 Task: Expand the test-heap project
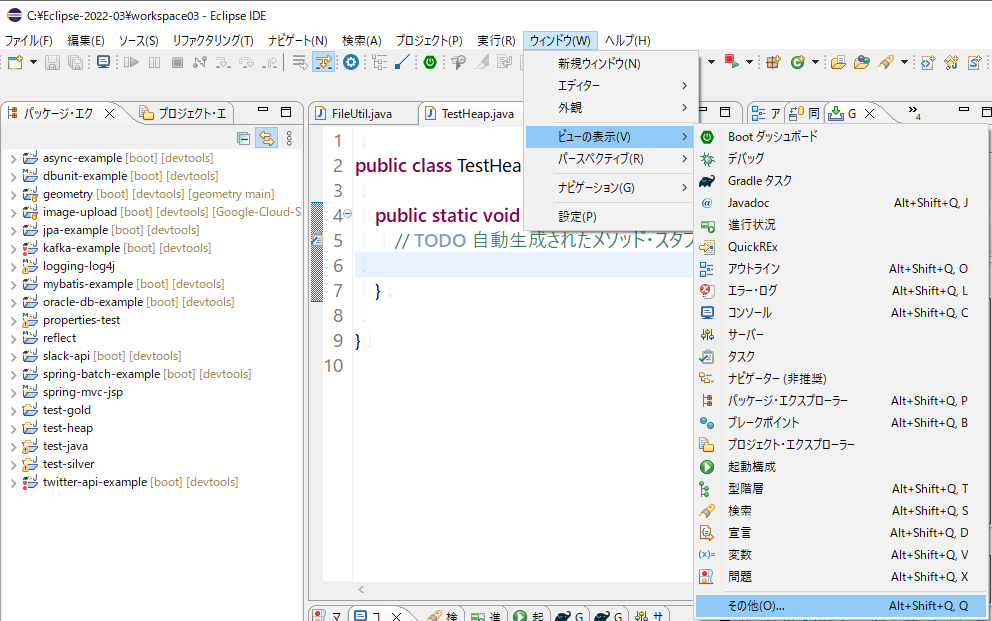(13, 429)
